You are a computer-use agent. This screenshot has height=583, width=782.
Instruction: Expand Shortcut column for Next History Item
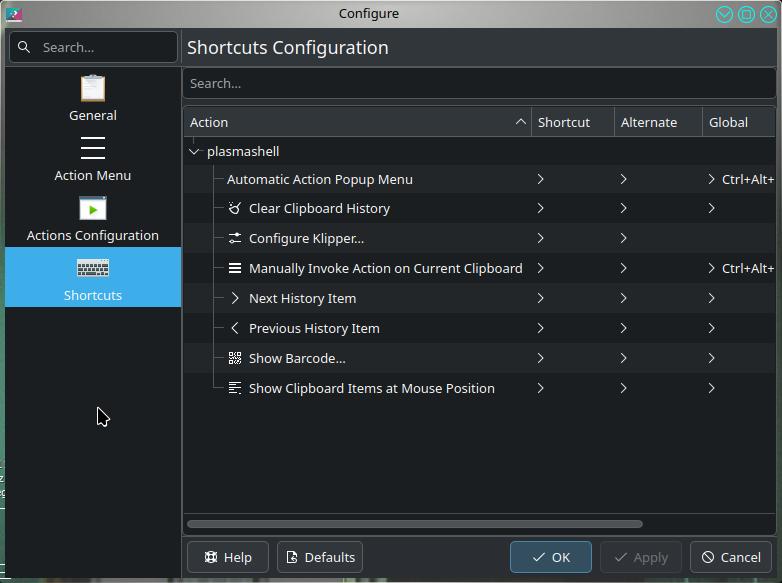tap(540, 298)
